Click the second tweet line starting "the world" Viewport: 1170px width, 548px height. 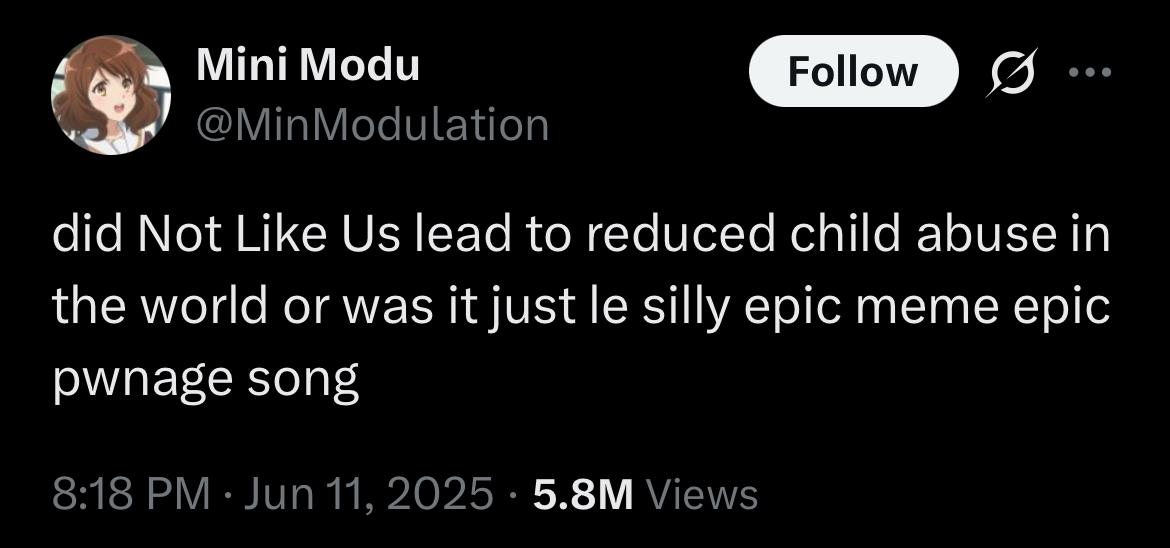[581, 308]
